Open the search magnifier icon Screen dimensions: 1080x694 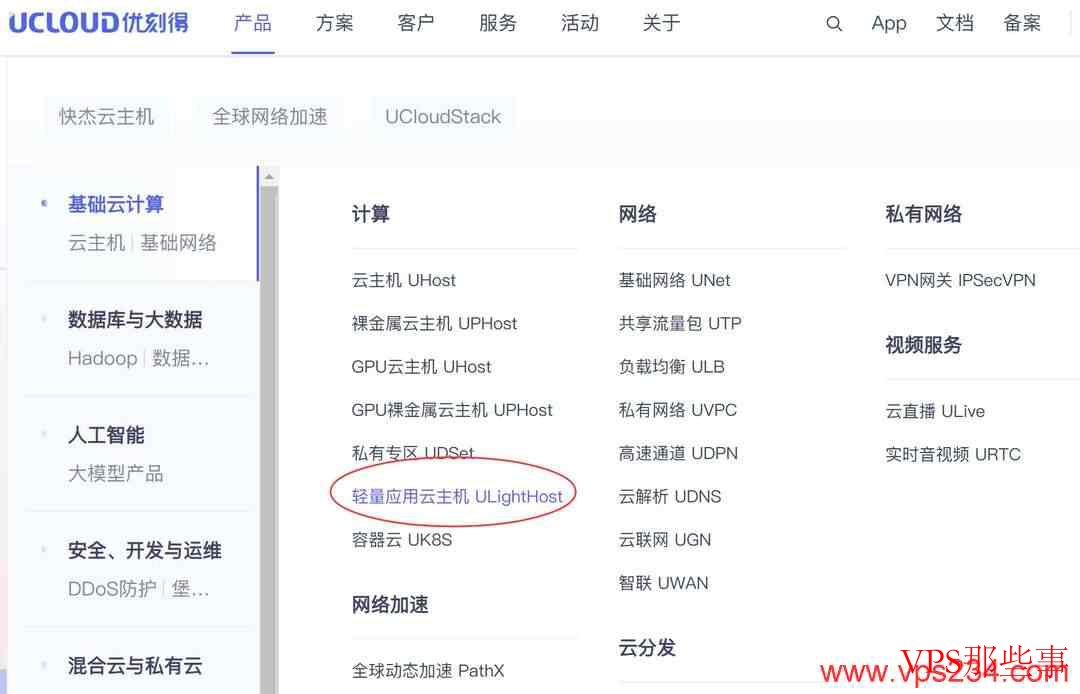(834, 23)
